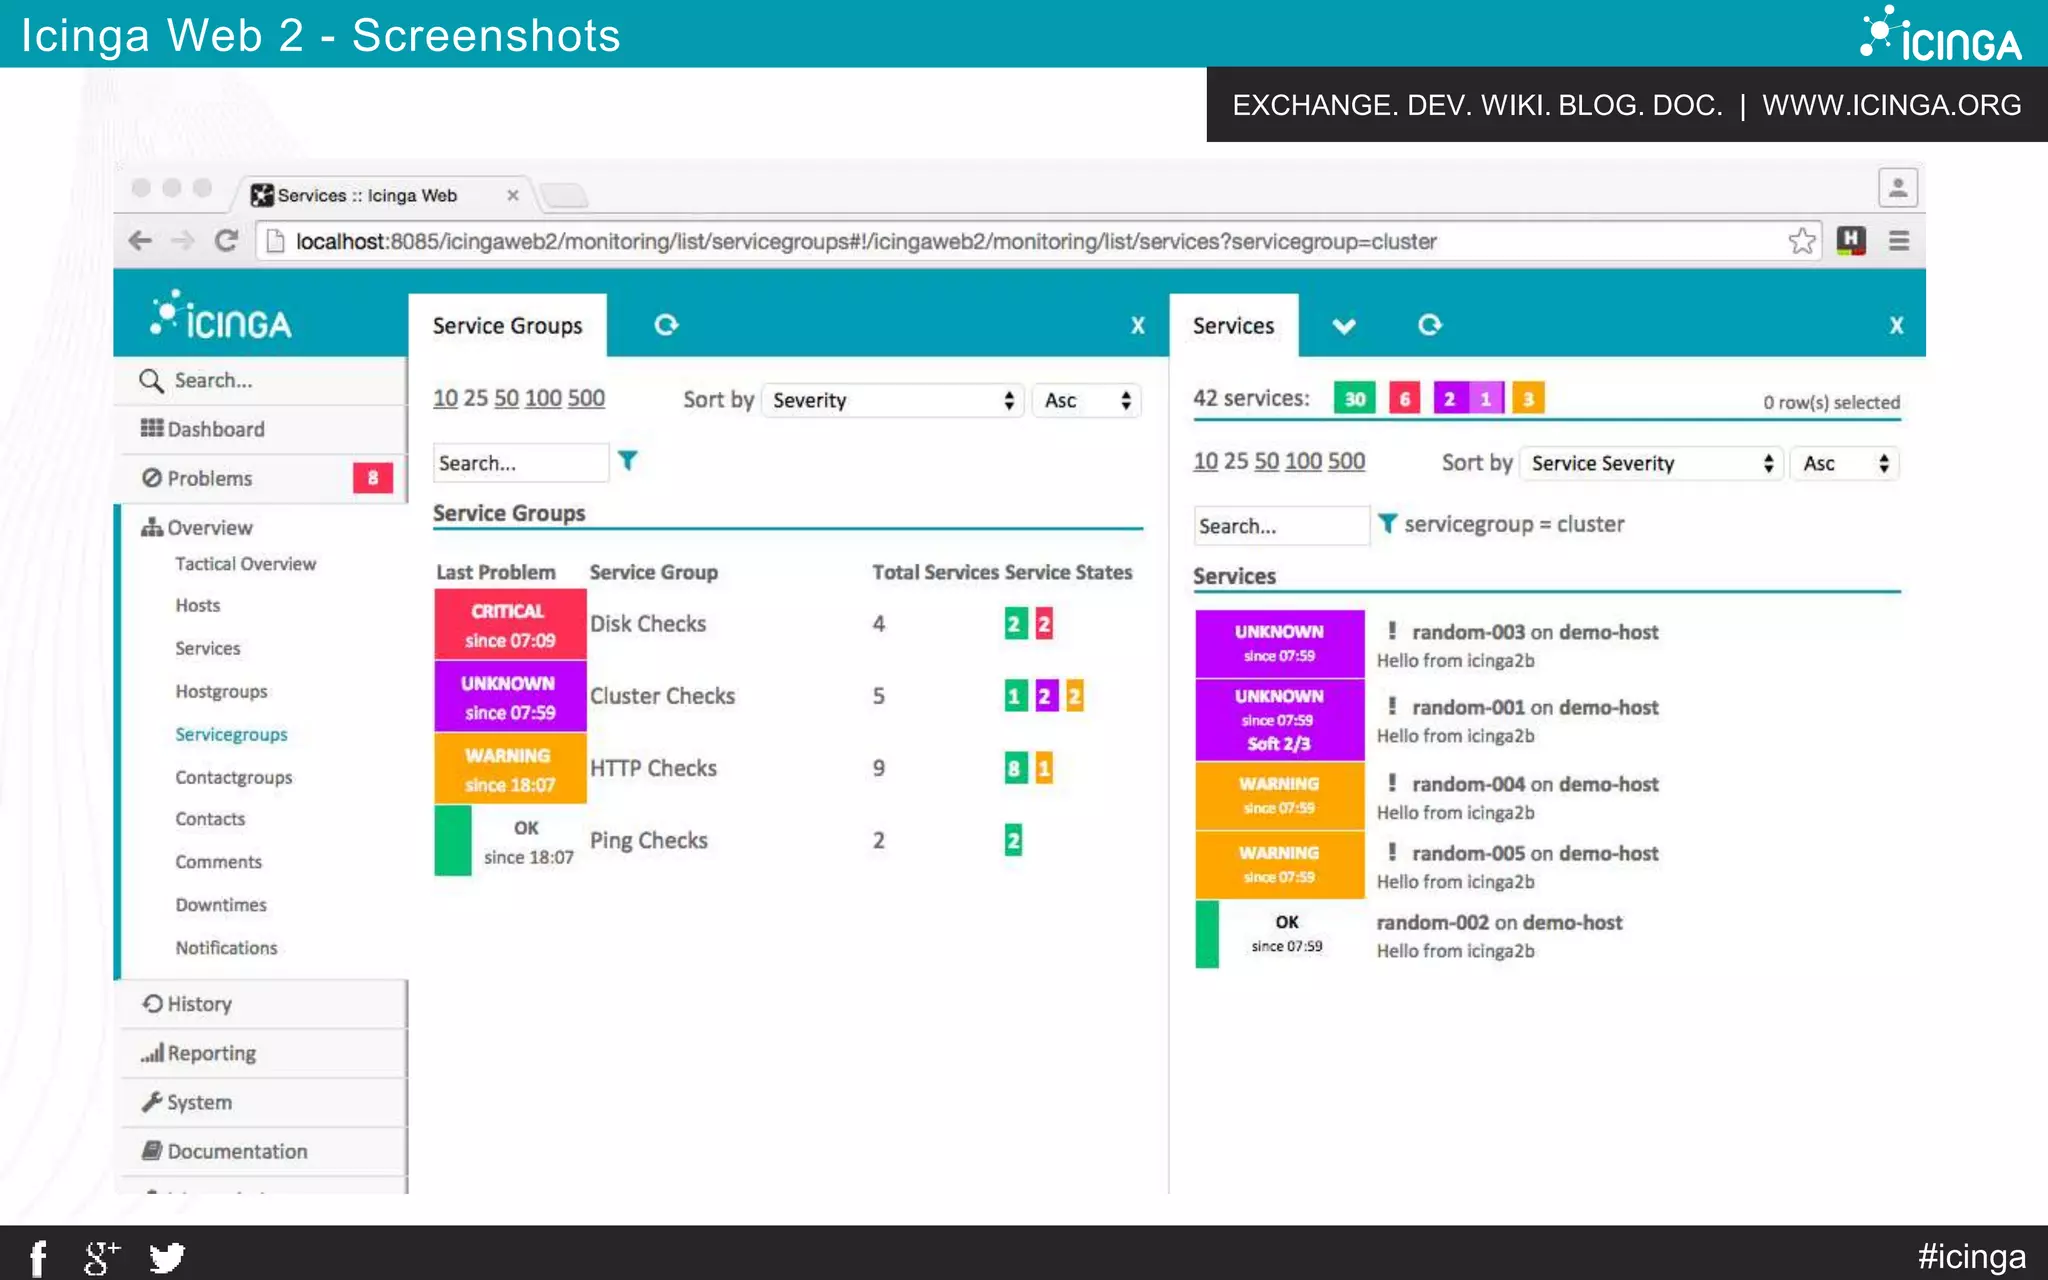This screenshot has height=1280, width=2048.
Task: Show 50 rows in Service Groups list
Action: pos(506,399)
